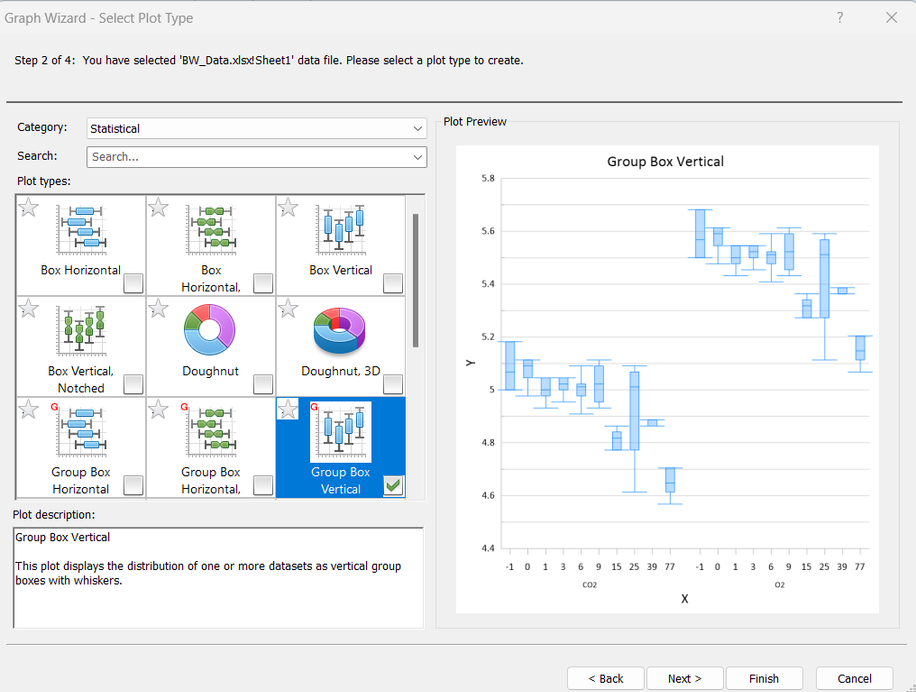Select the Doughnut plot icon

click(210, 329)
